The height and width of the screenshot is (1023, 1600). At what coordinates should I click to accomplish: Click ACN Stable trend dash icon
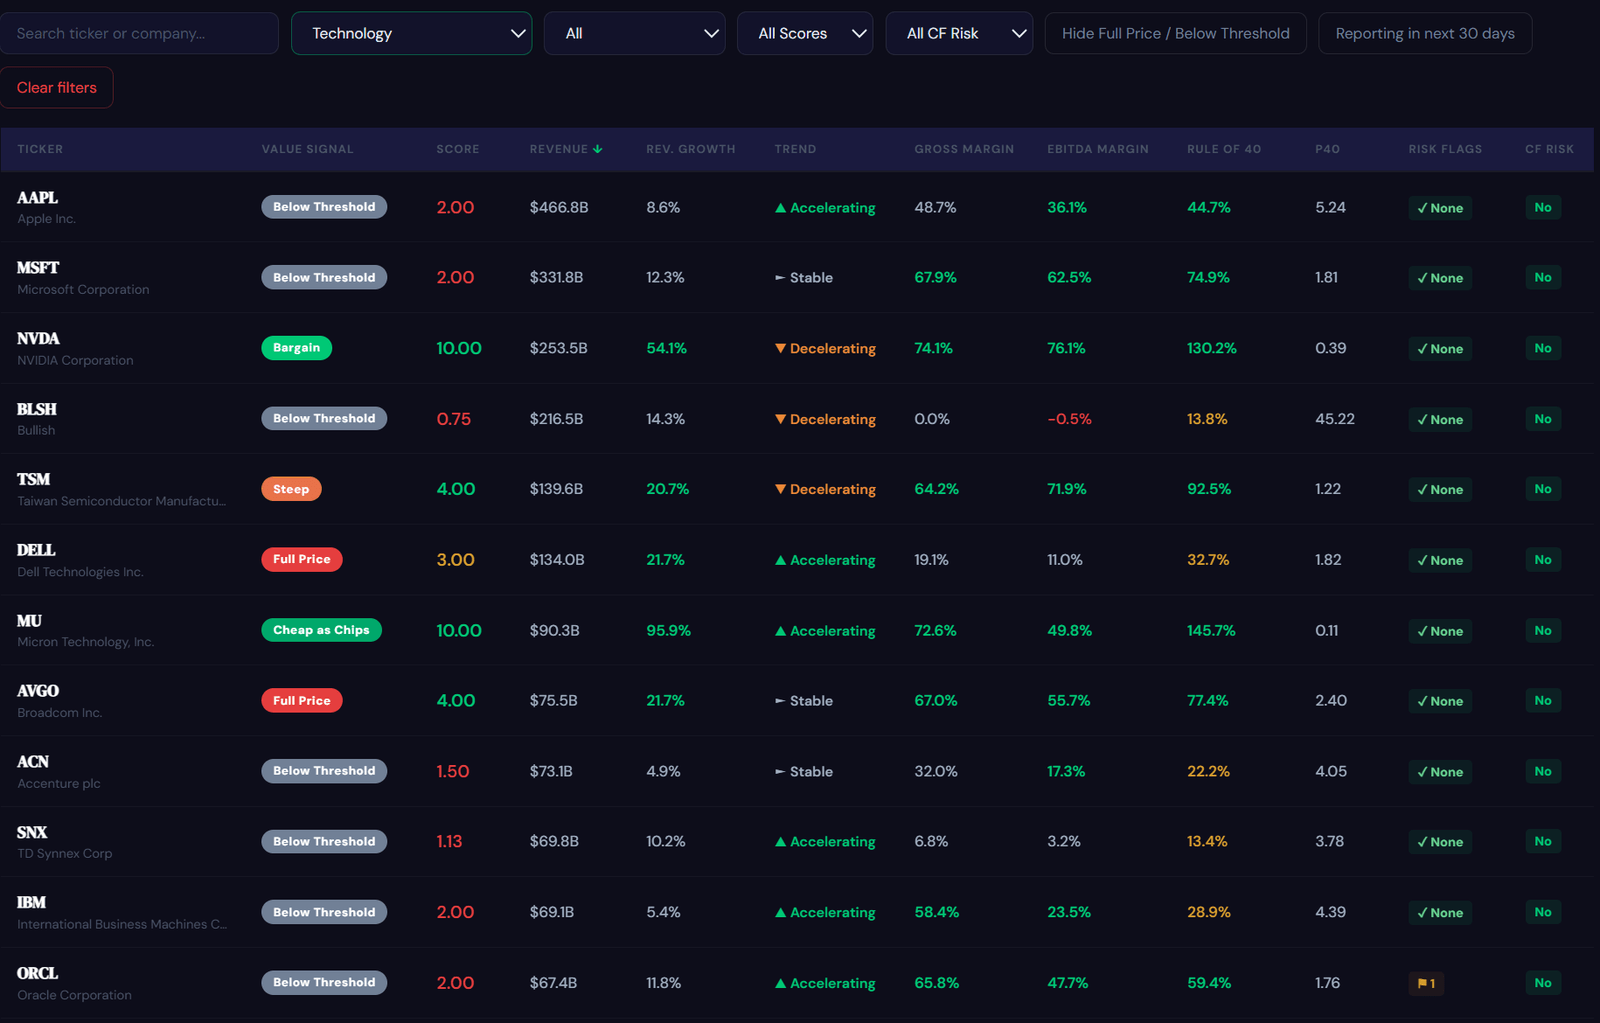(x=780, y=772)
